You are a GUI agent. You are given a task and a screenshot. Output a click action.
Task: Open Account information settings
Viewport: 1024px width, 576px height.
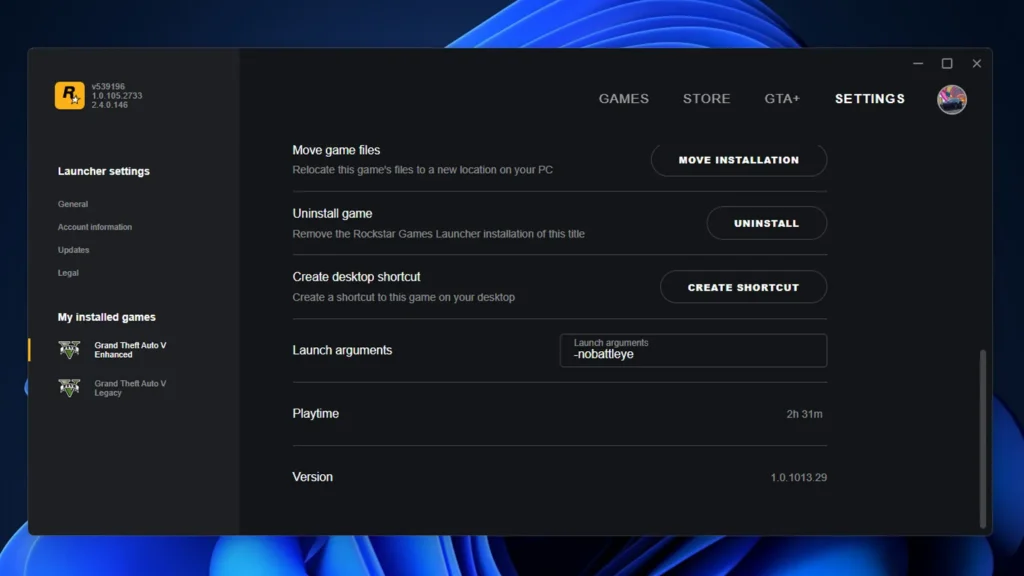95,227
